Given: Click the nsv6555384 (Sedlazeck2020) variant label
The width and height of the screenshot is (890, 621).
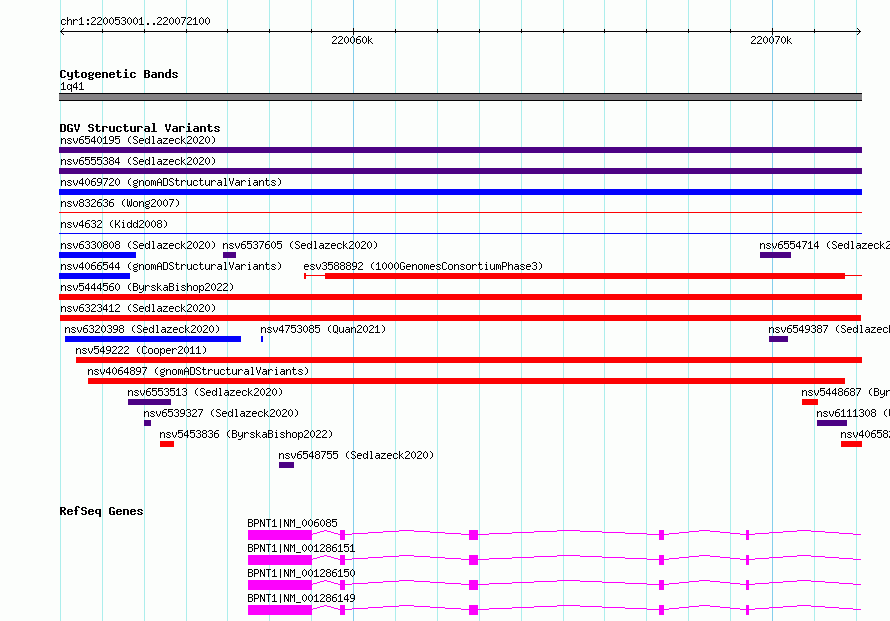Looking at the screenshot, I should (138, 161).
